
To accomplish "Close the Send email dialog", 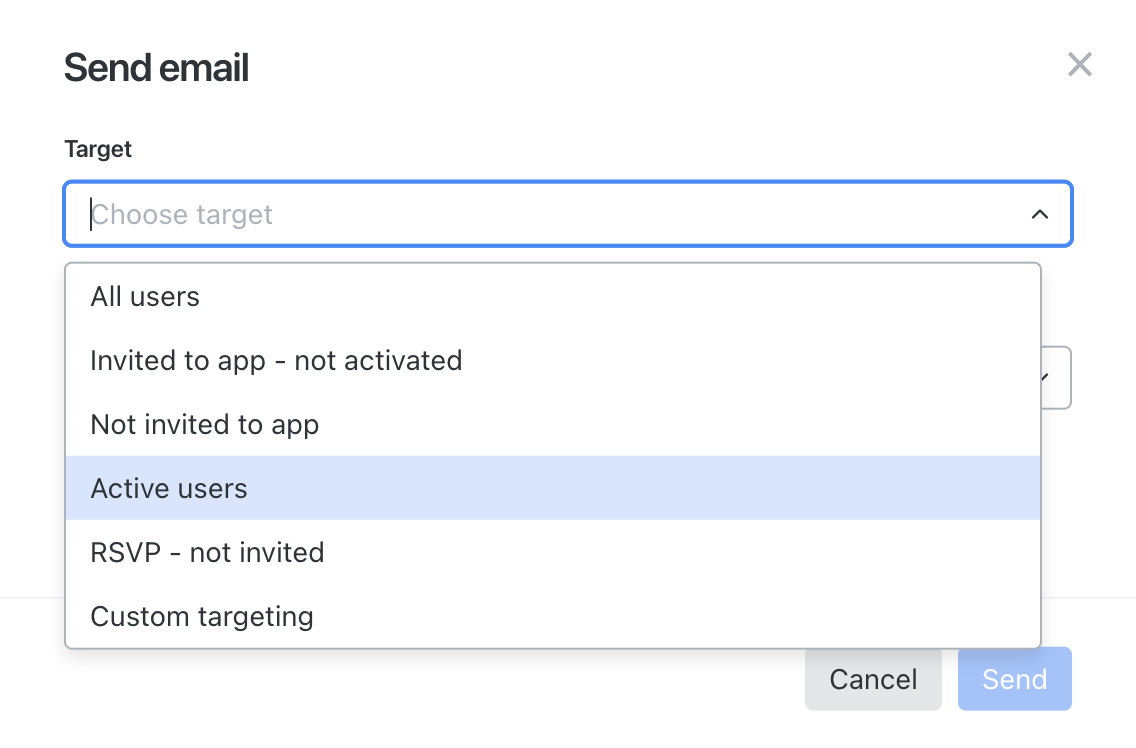I will 1079,65.
